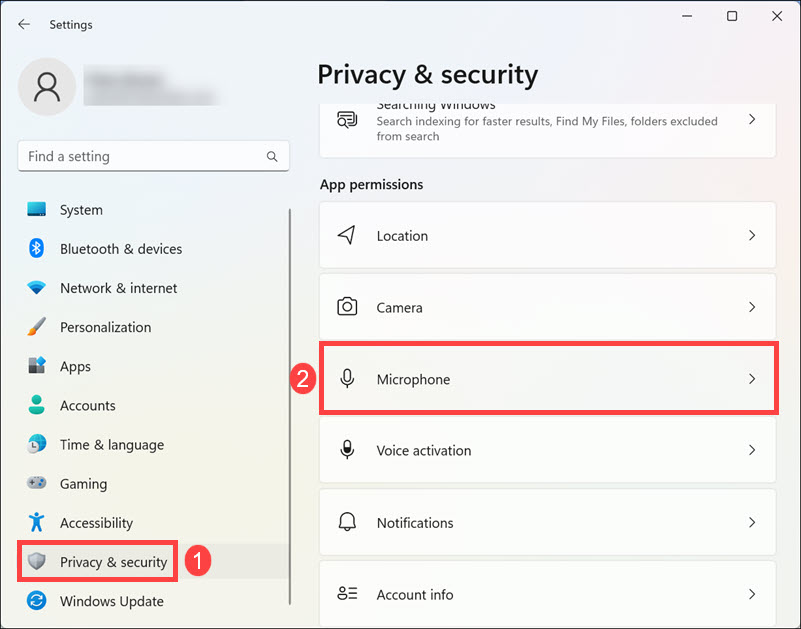Click the Gaming controller icon
The image size is (801, 629).
click(x=37, y=484)
